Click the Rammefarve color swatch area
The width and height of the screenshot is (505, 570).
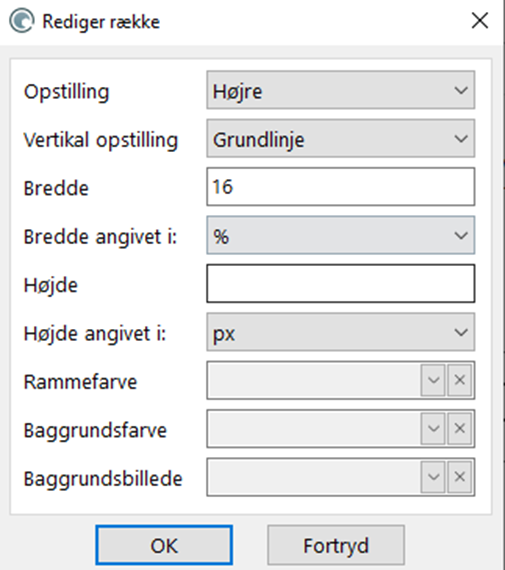pyautogui.click(x=314, y=380)
